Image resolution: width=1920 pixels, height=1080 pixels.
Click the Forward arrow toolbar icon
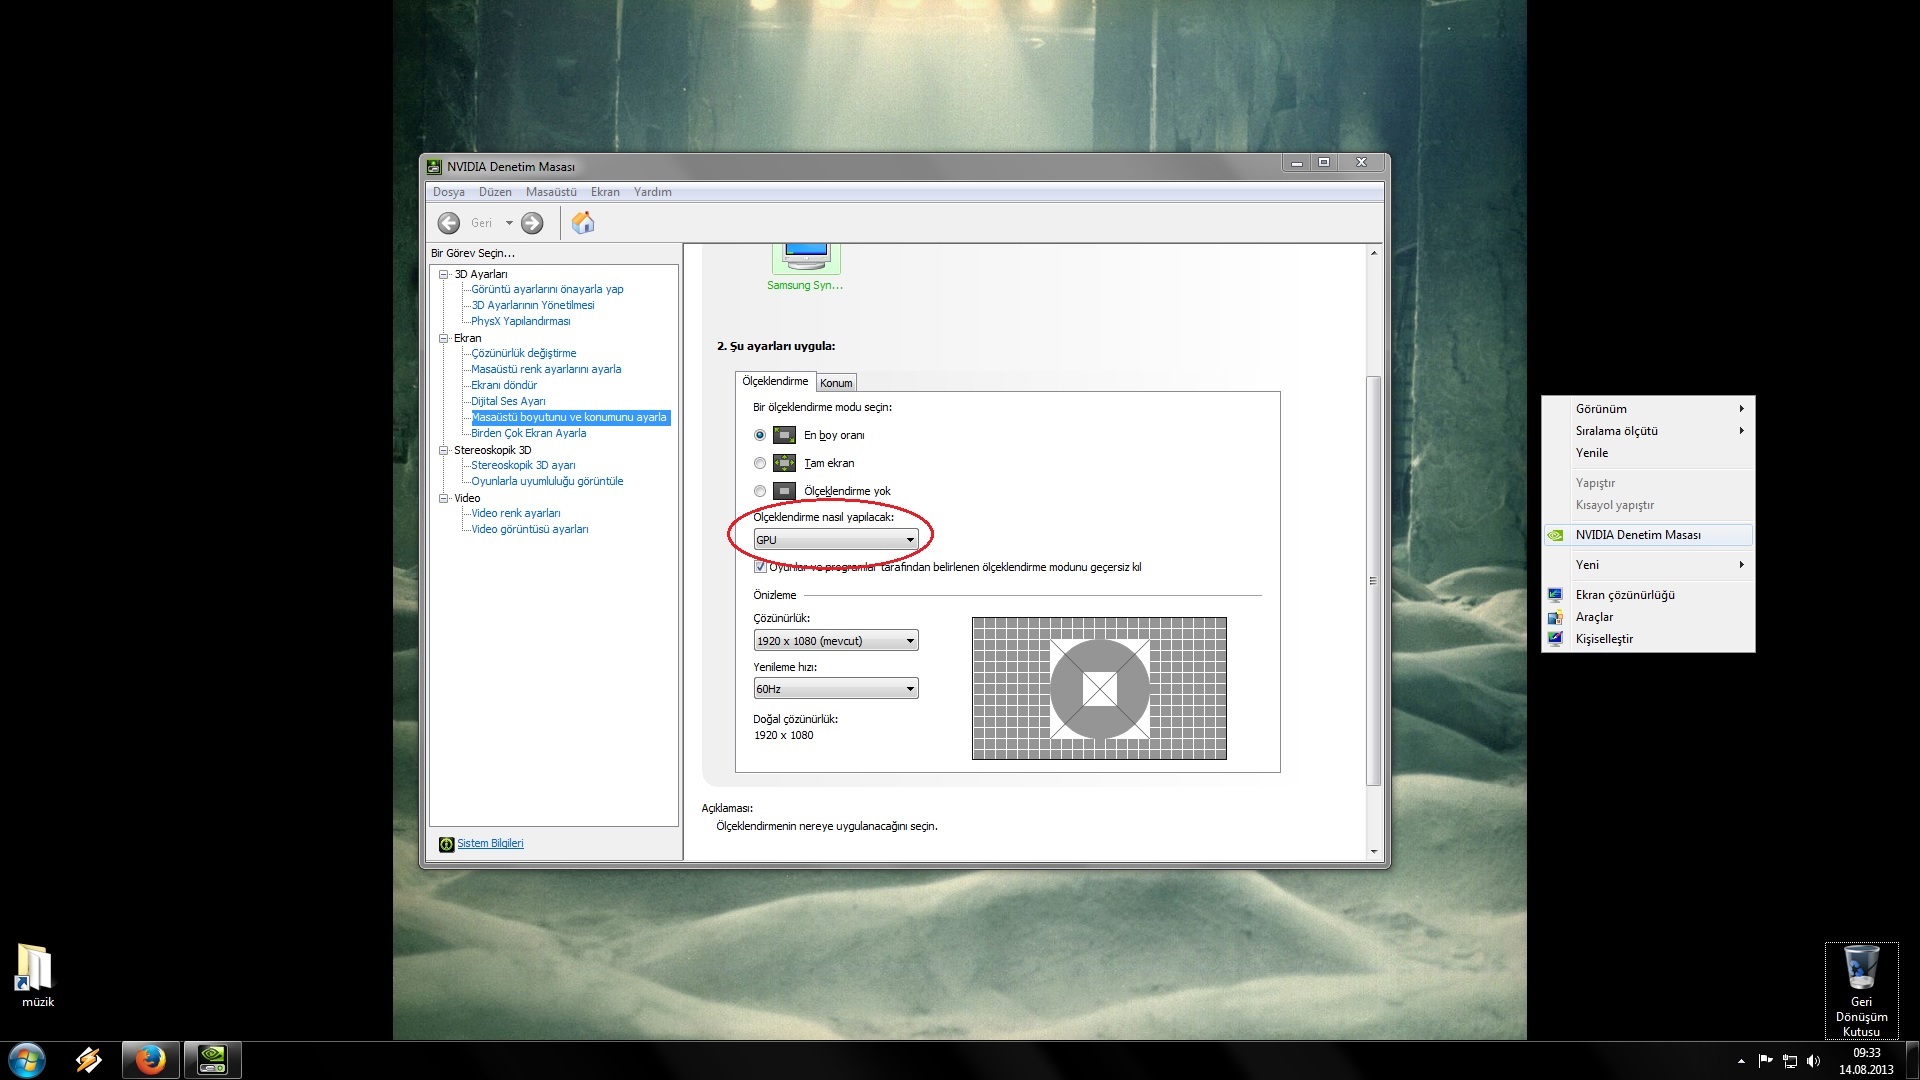532,223
